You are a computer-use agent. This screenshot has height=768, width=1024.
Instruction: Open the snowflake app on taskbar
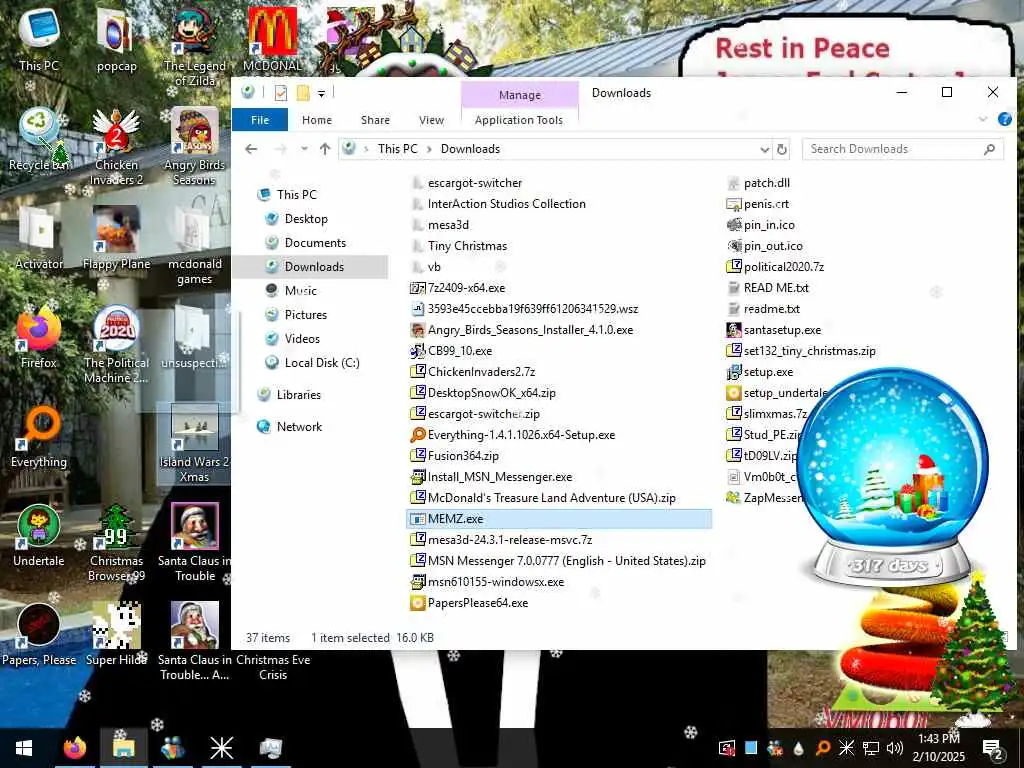coord(221,748)
